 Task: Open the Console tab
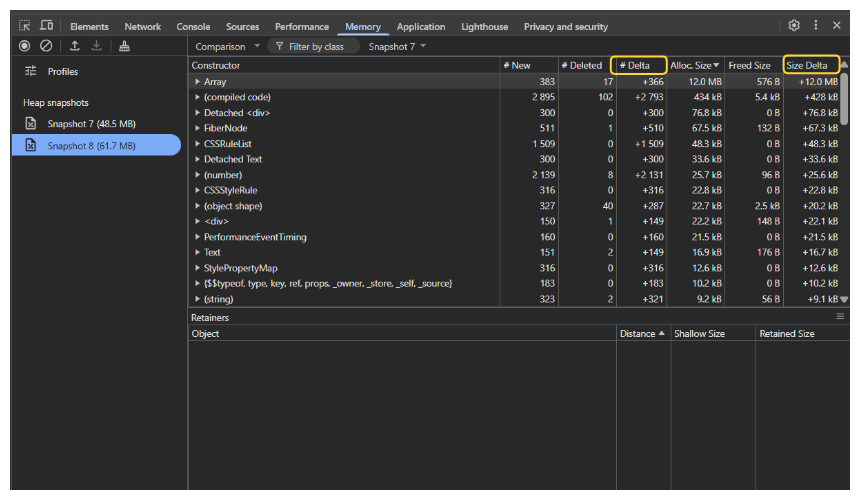click(x=193, y=26)
